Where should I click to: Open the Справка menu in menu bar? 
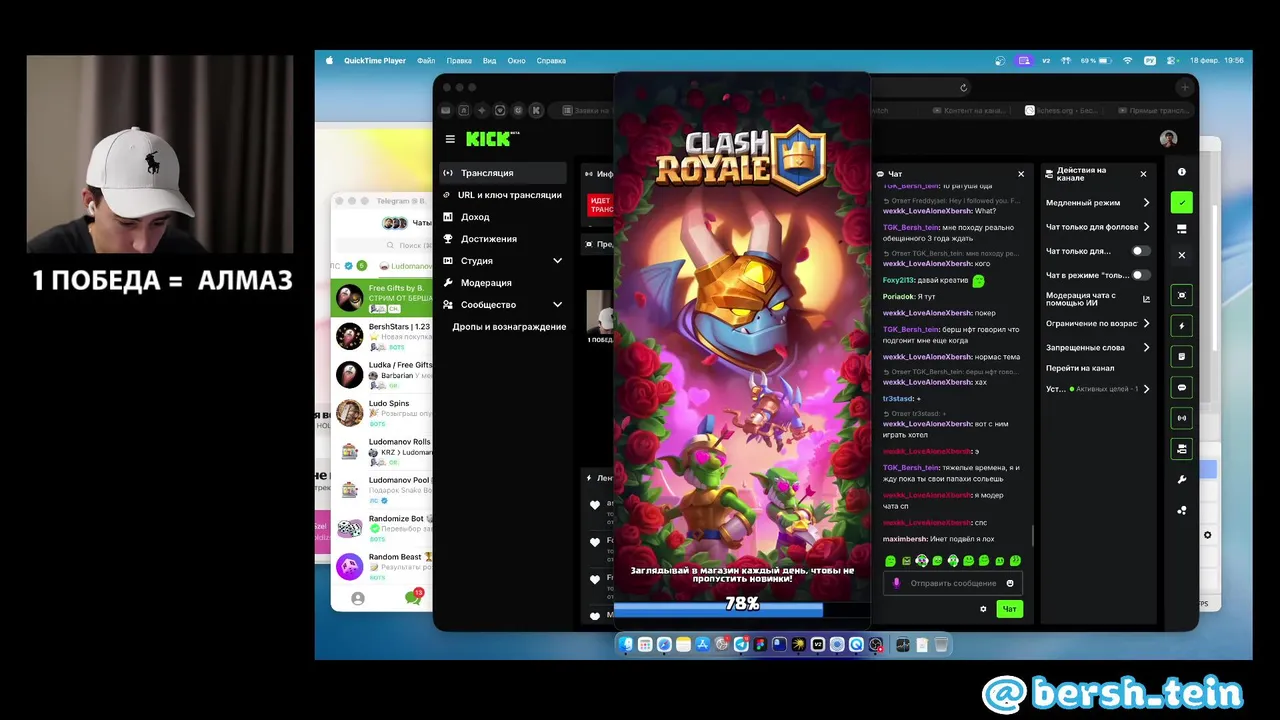551,61
